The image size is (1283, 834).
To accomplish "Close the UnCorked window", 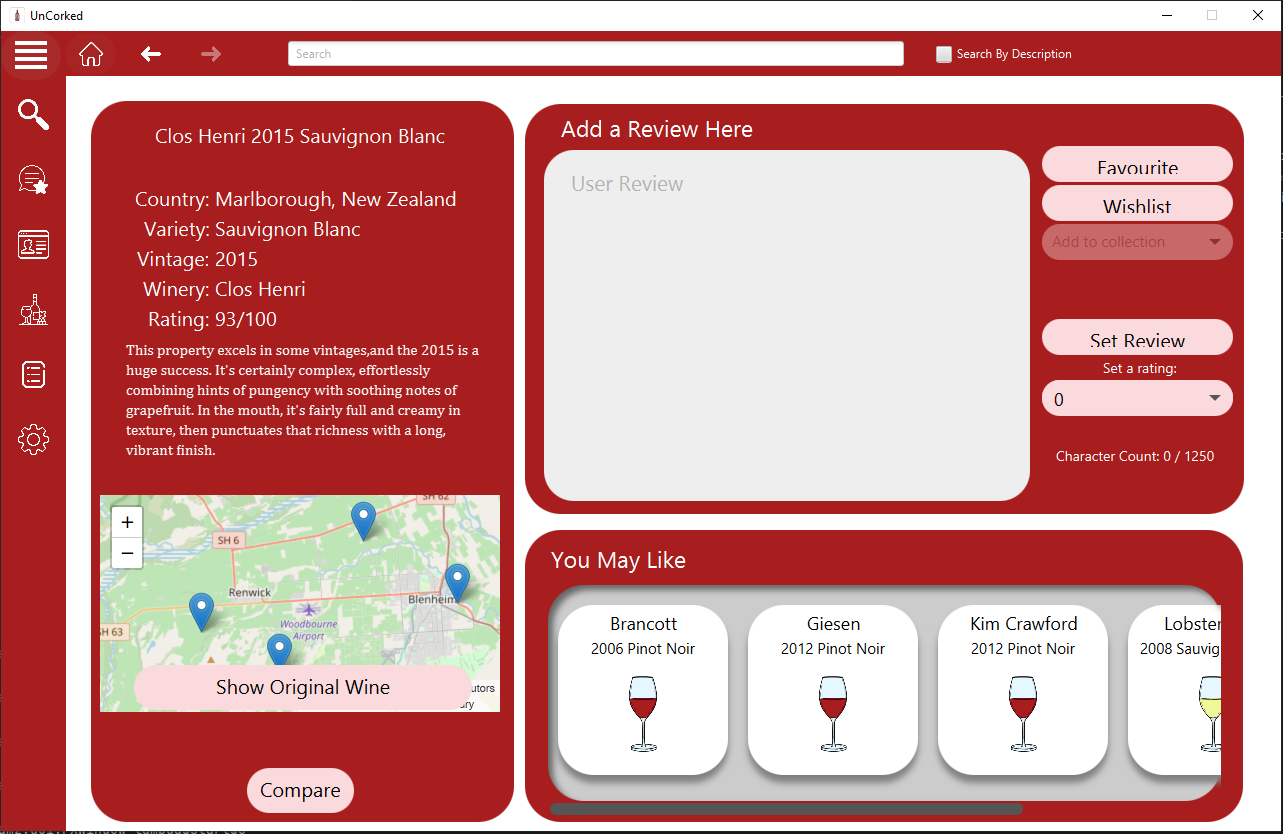I will click(x=1258, y=15).
